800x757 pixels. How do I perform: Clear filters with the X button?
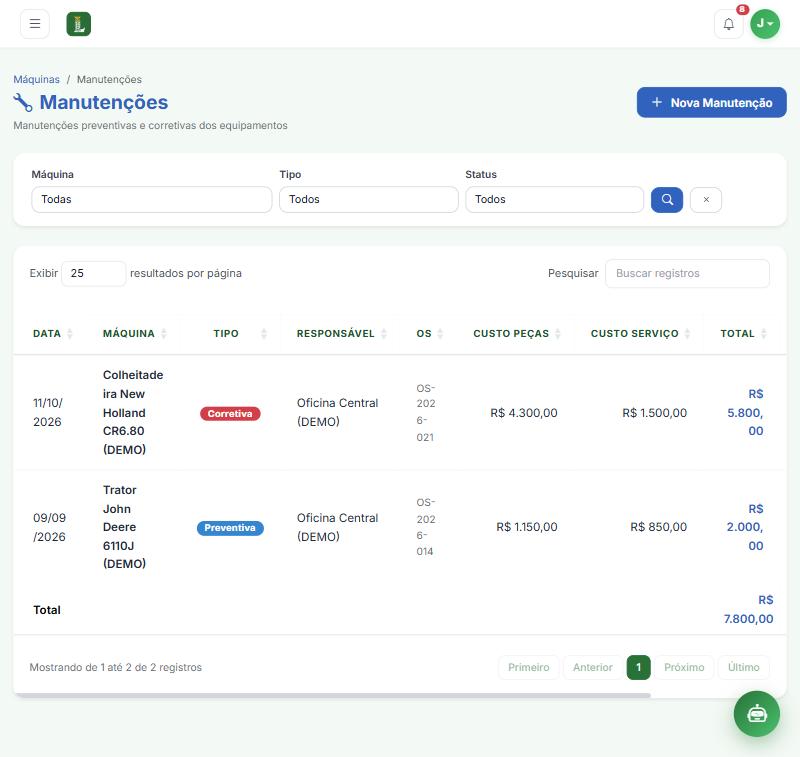coord(706,199)
